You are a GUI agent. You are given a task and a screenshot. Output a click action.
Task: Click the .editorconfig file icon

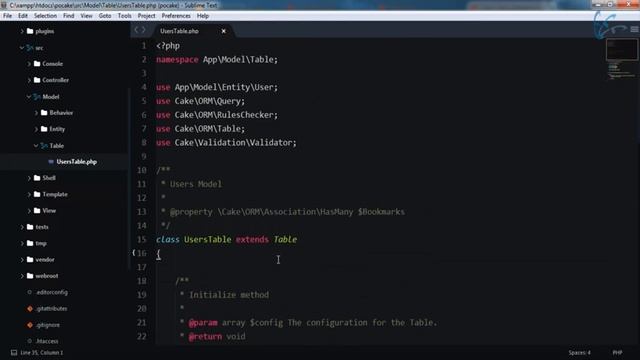29,292
